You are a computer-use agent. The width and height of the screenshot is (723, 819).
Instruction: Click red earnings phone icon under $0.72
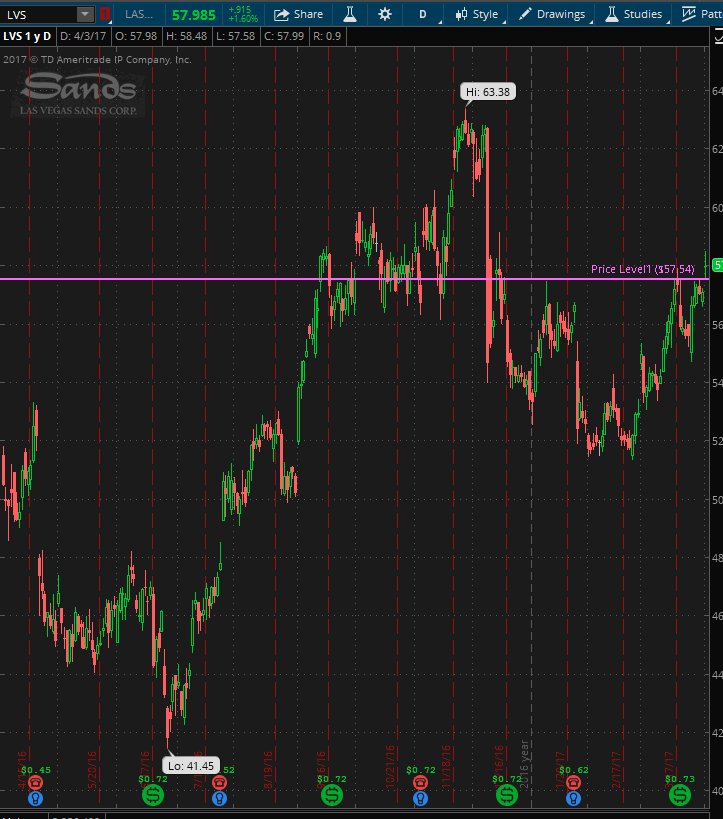[x=421, y=782]
